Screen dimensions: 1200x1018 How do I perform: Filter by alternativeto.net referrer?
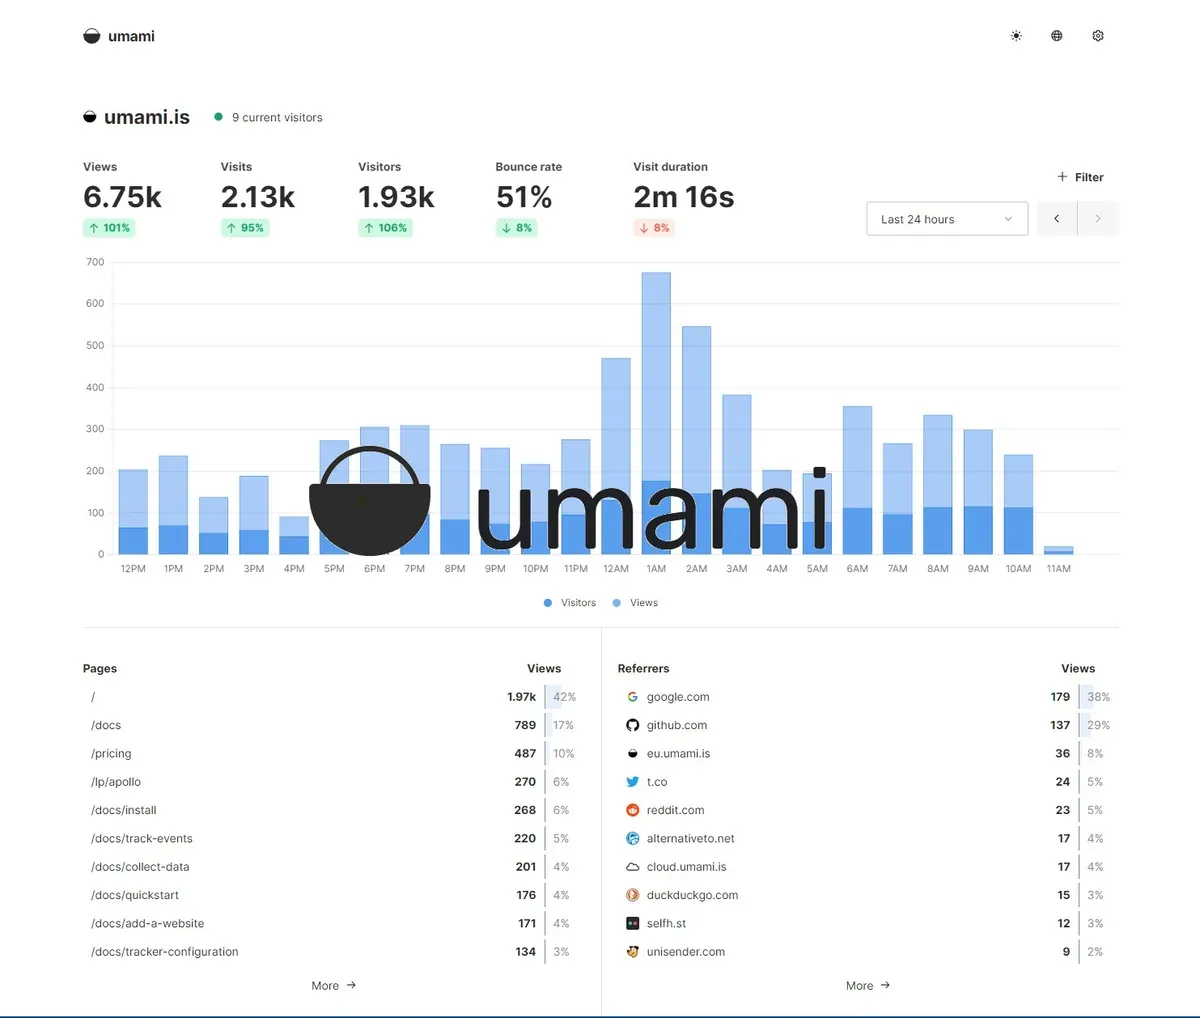pyautogui.click(x=690, y=839)
